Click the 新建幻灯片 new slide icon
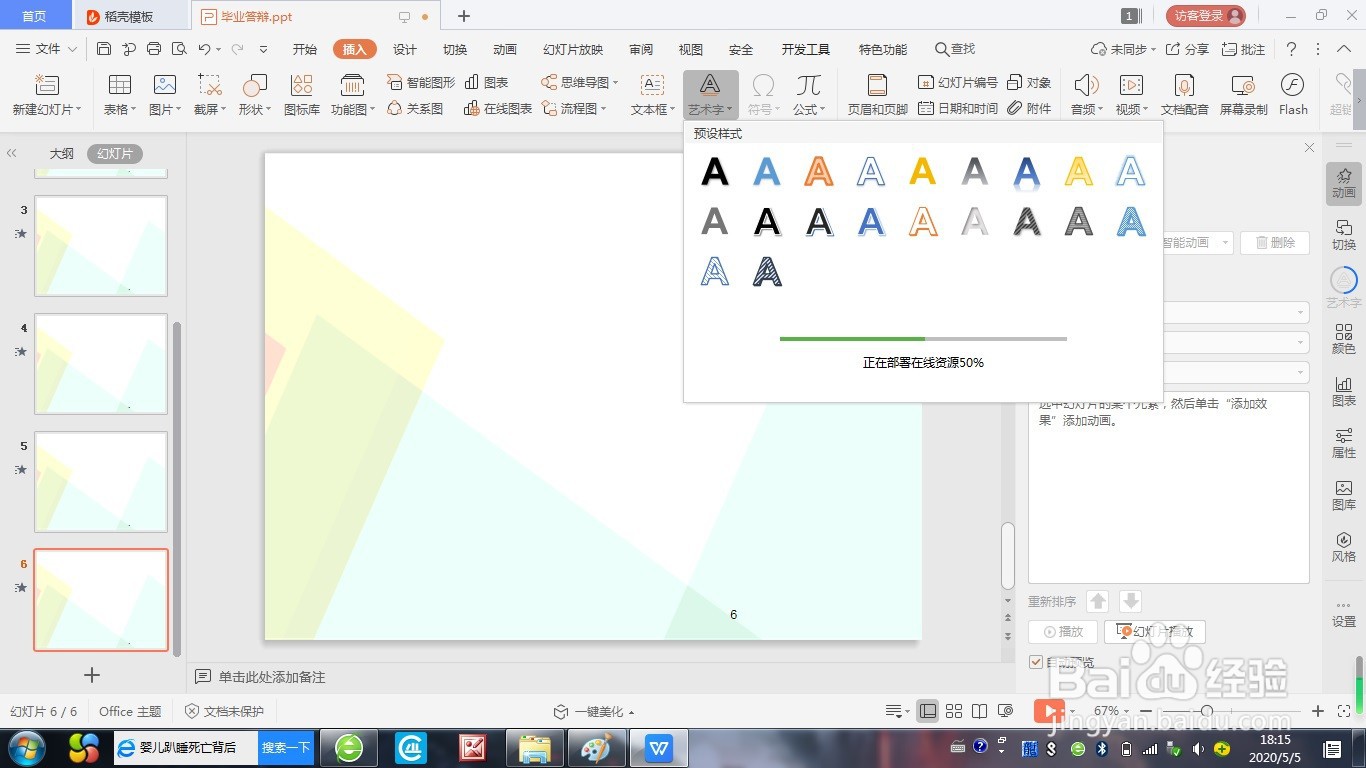This screenshot has width=1366, height=768. click(x=46, y=85)
